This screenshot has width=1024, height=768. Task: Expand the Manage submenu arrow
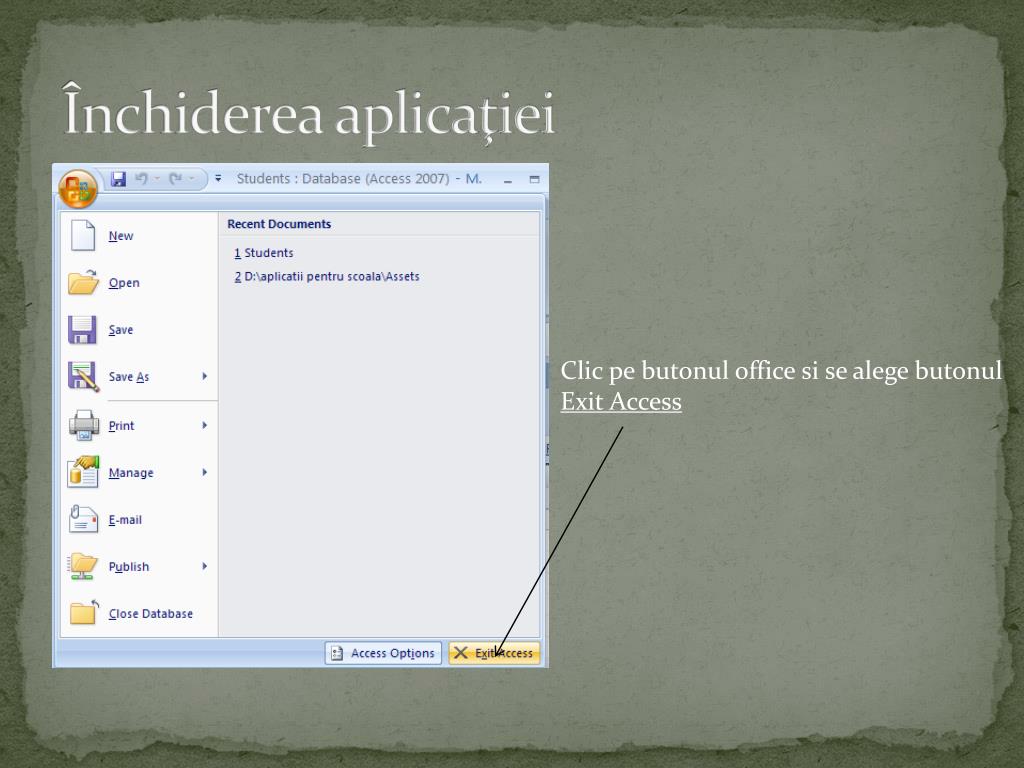204,472
